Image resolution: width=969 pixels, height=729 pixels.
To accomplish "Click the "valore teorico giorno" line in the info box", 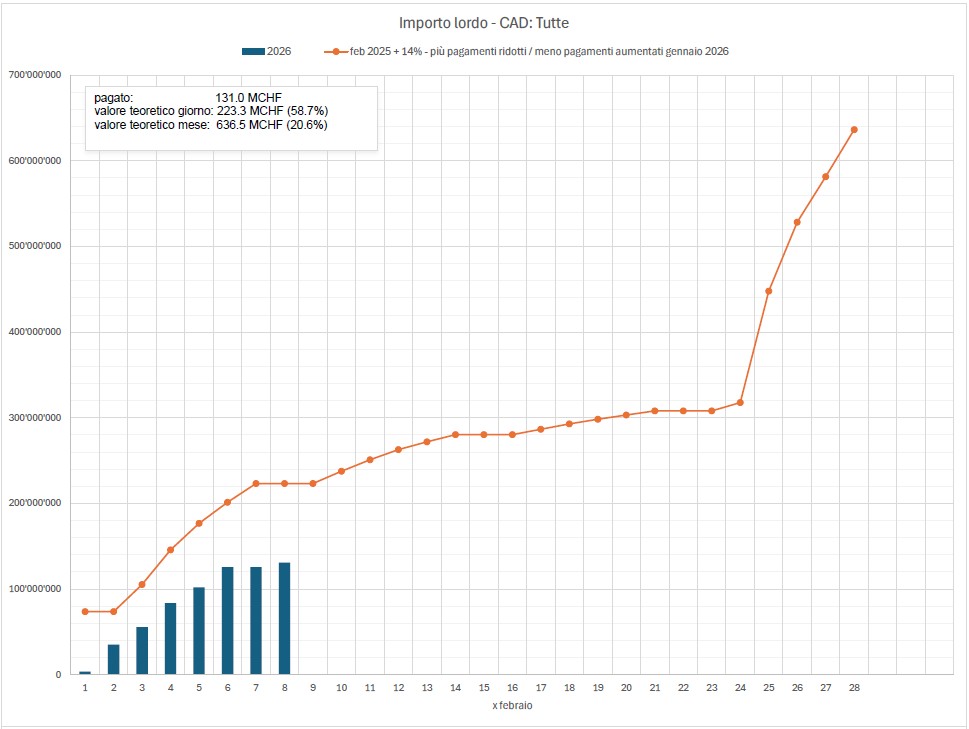I will (x=211, y=111).
